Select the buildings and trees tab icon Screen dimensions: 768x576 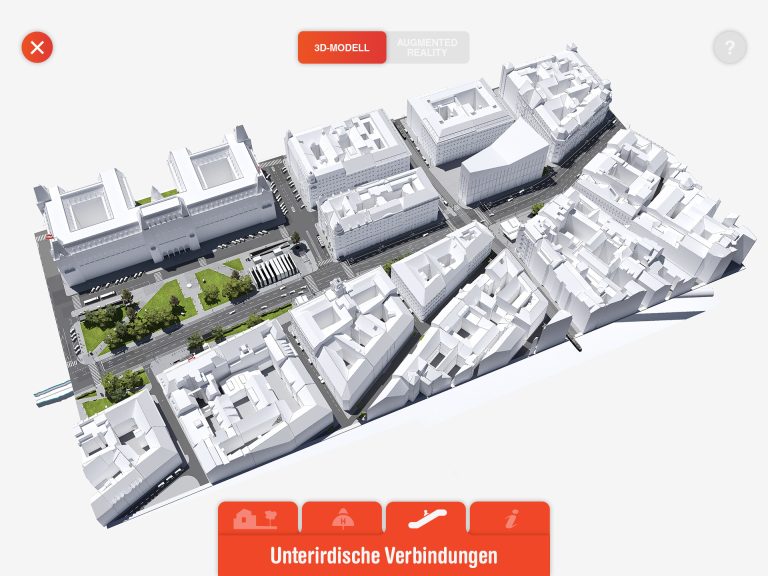(258, 518)
